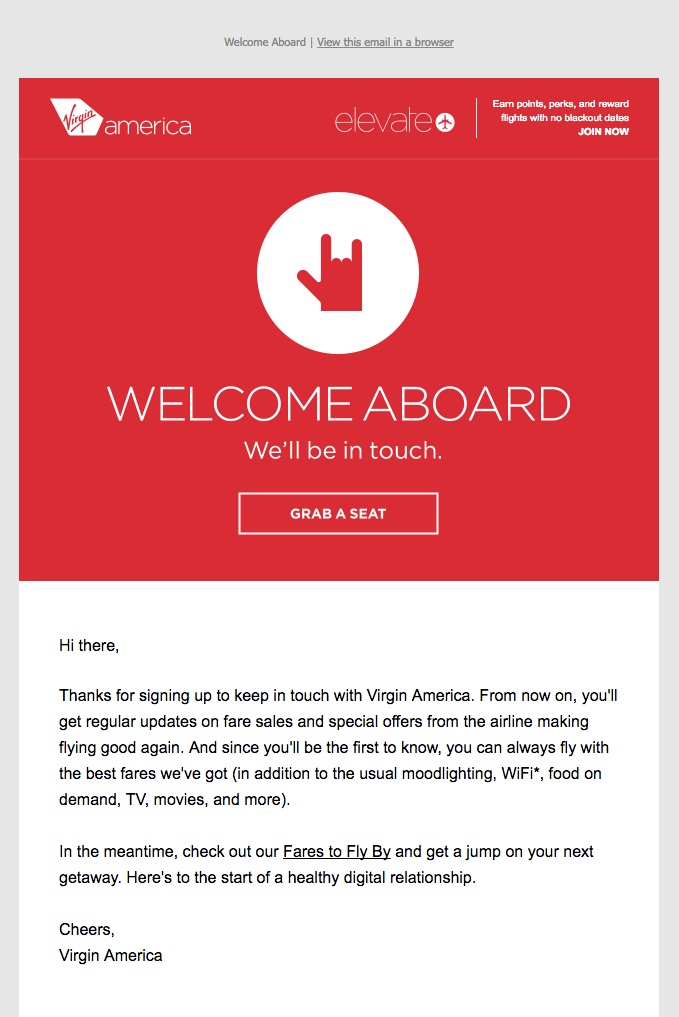This screenshot has width=679, height=1017.
Task: Click the vertical divider beside the elevate logo
Action: tap(477, 118)
